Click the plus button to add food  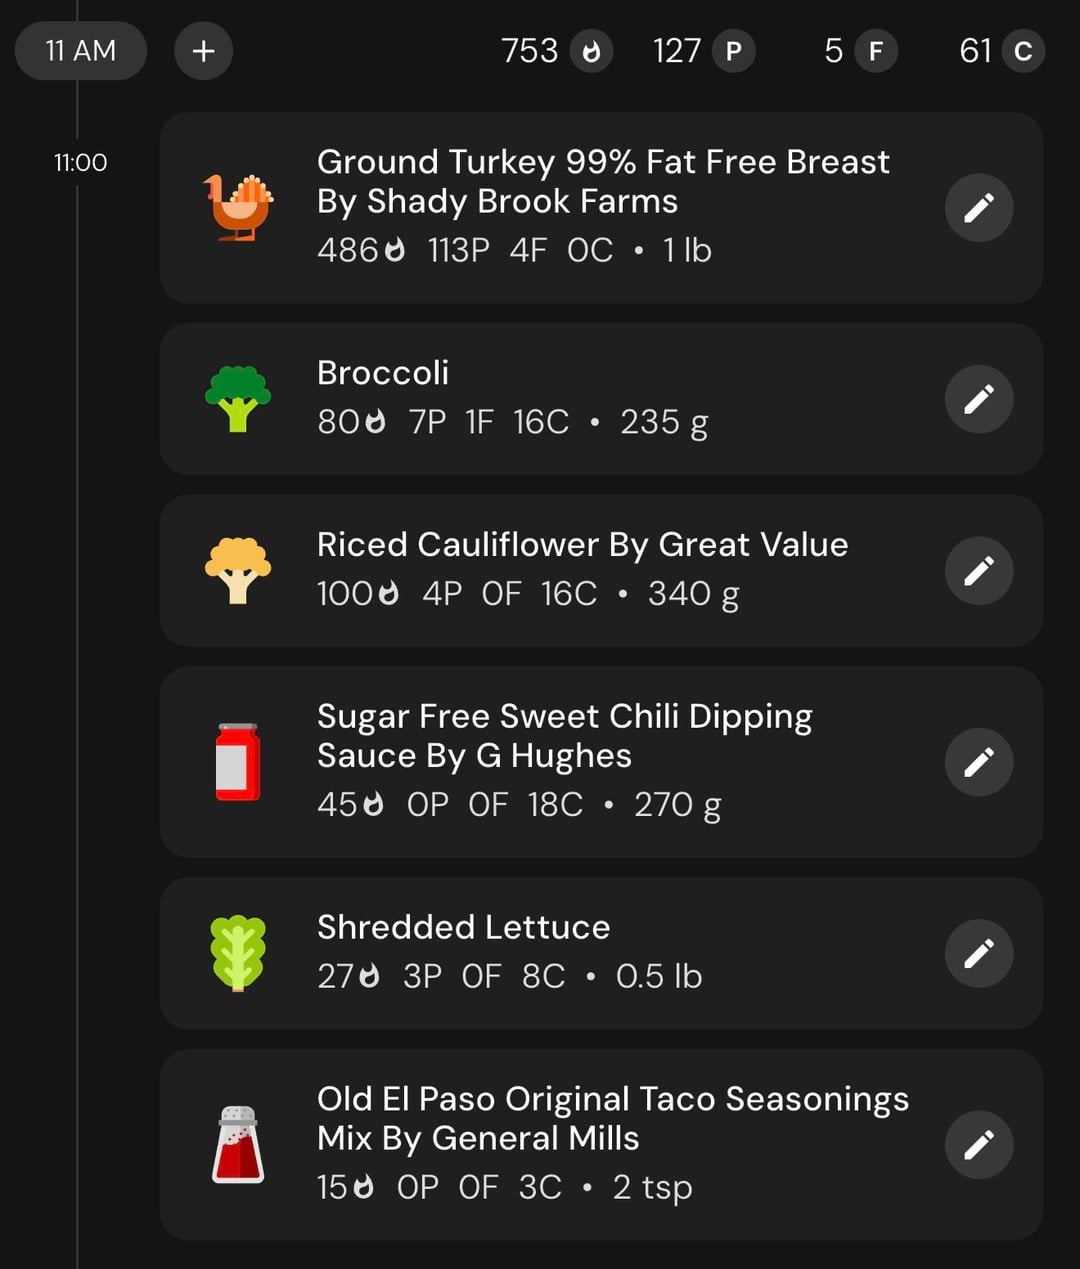pos(203,51)
